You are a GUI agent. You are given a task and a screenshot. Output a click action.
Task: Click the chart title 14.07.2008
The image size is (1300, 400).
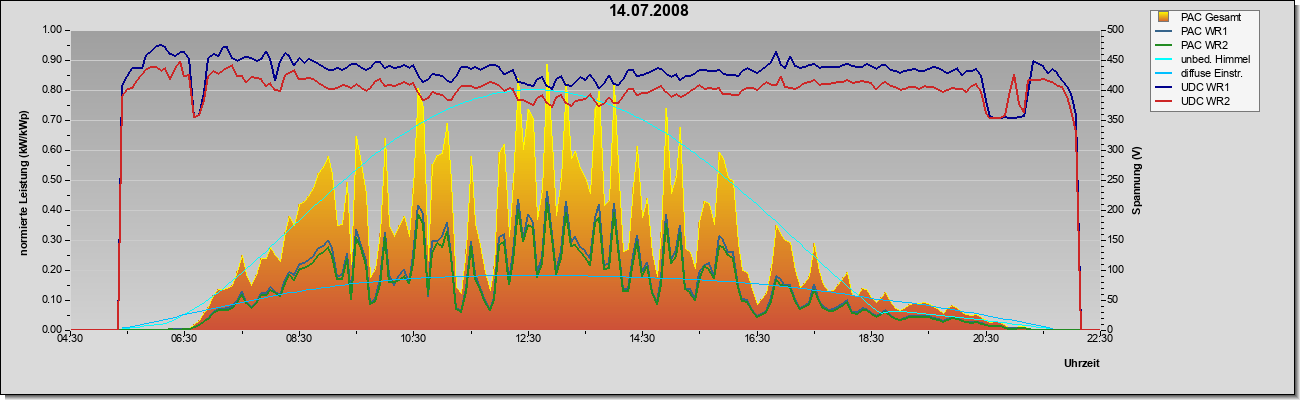click(x=649, y=10)
